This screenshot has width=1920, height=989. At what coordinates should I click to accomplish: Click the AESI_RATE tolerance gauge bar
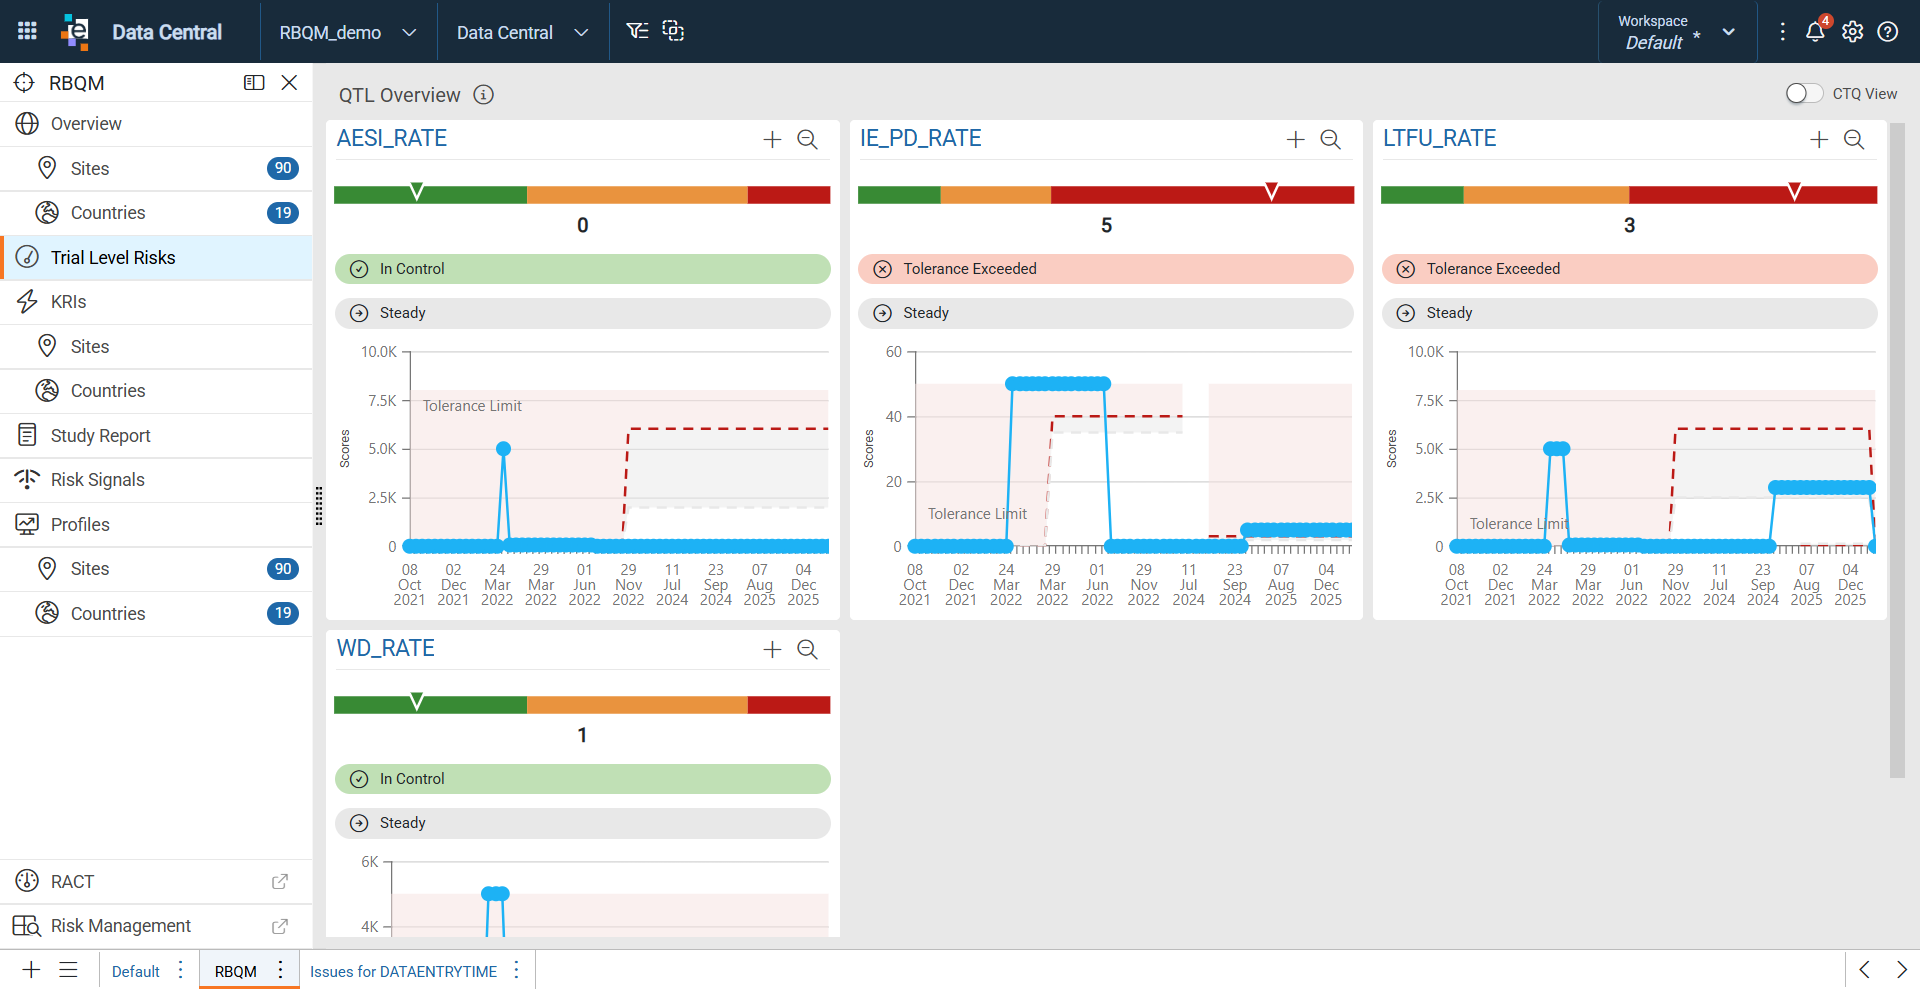[582, 195]
